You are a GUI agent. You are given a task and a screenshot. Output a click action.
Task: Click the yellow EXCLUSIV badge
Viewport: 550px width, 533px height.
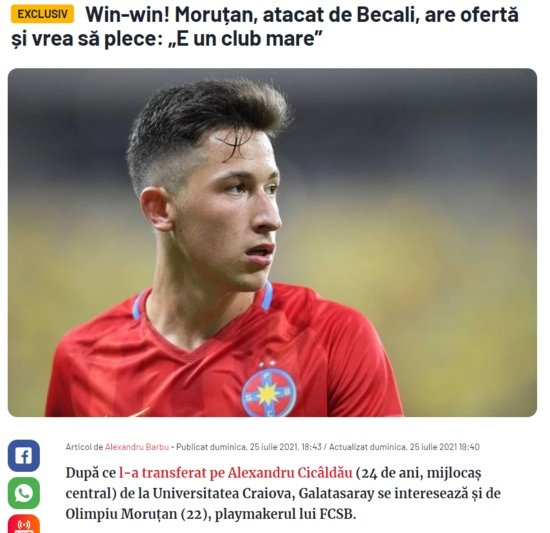click(x=42, y=14)
